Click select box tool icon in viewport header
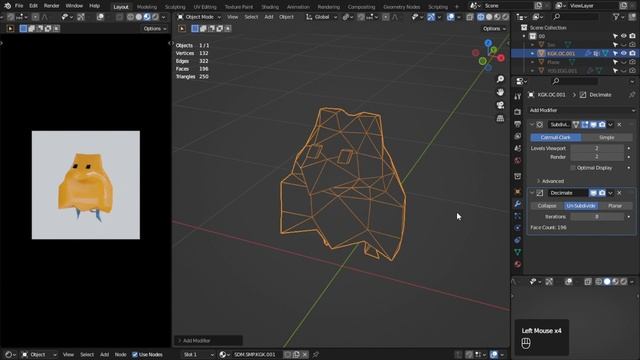This screenshot has height=360, width=640. [x=182, y=29]
